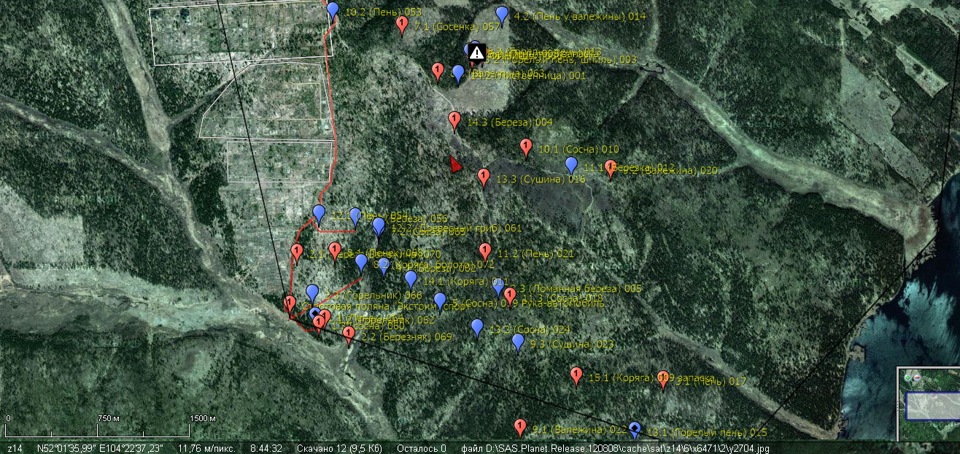This screenshot has width=960, height=454.
Task: Click the "11,76 м/пикс." scale readout
Action: [x=206, y=448]
